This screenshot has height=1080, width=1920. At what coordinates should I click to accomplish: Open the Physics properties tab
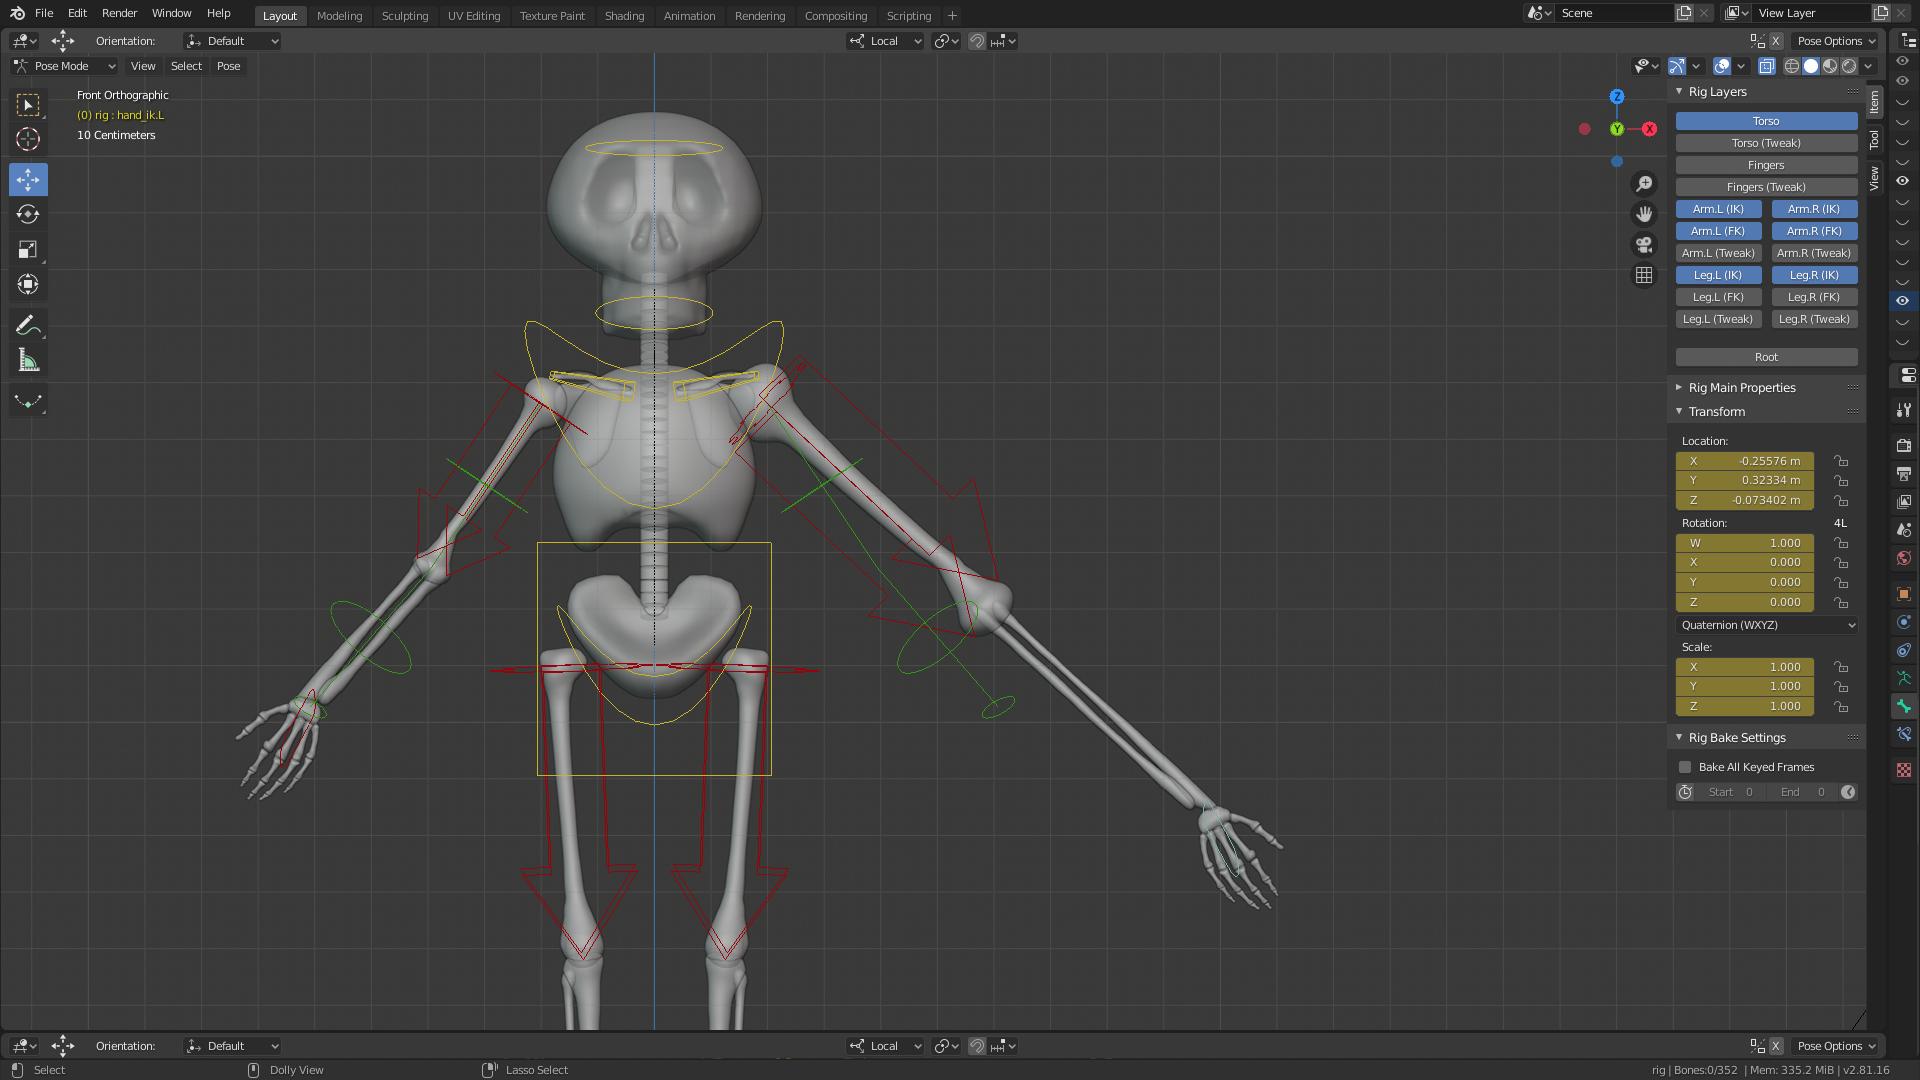pyautogui.click(x=1904, y=622)
